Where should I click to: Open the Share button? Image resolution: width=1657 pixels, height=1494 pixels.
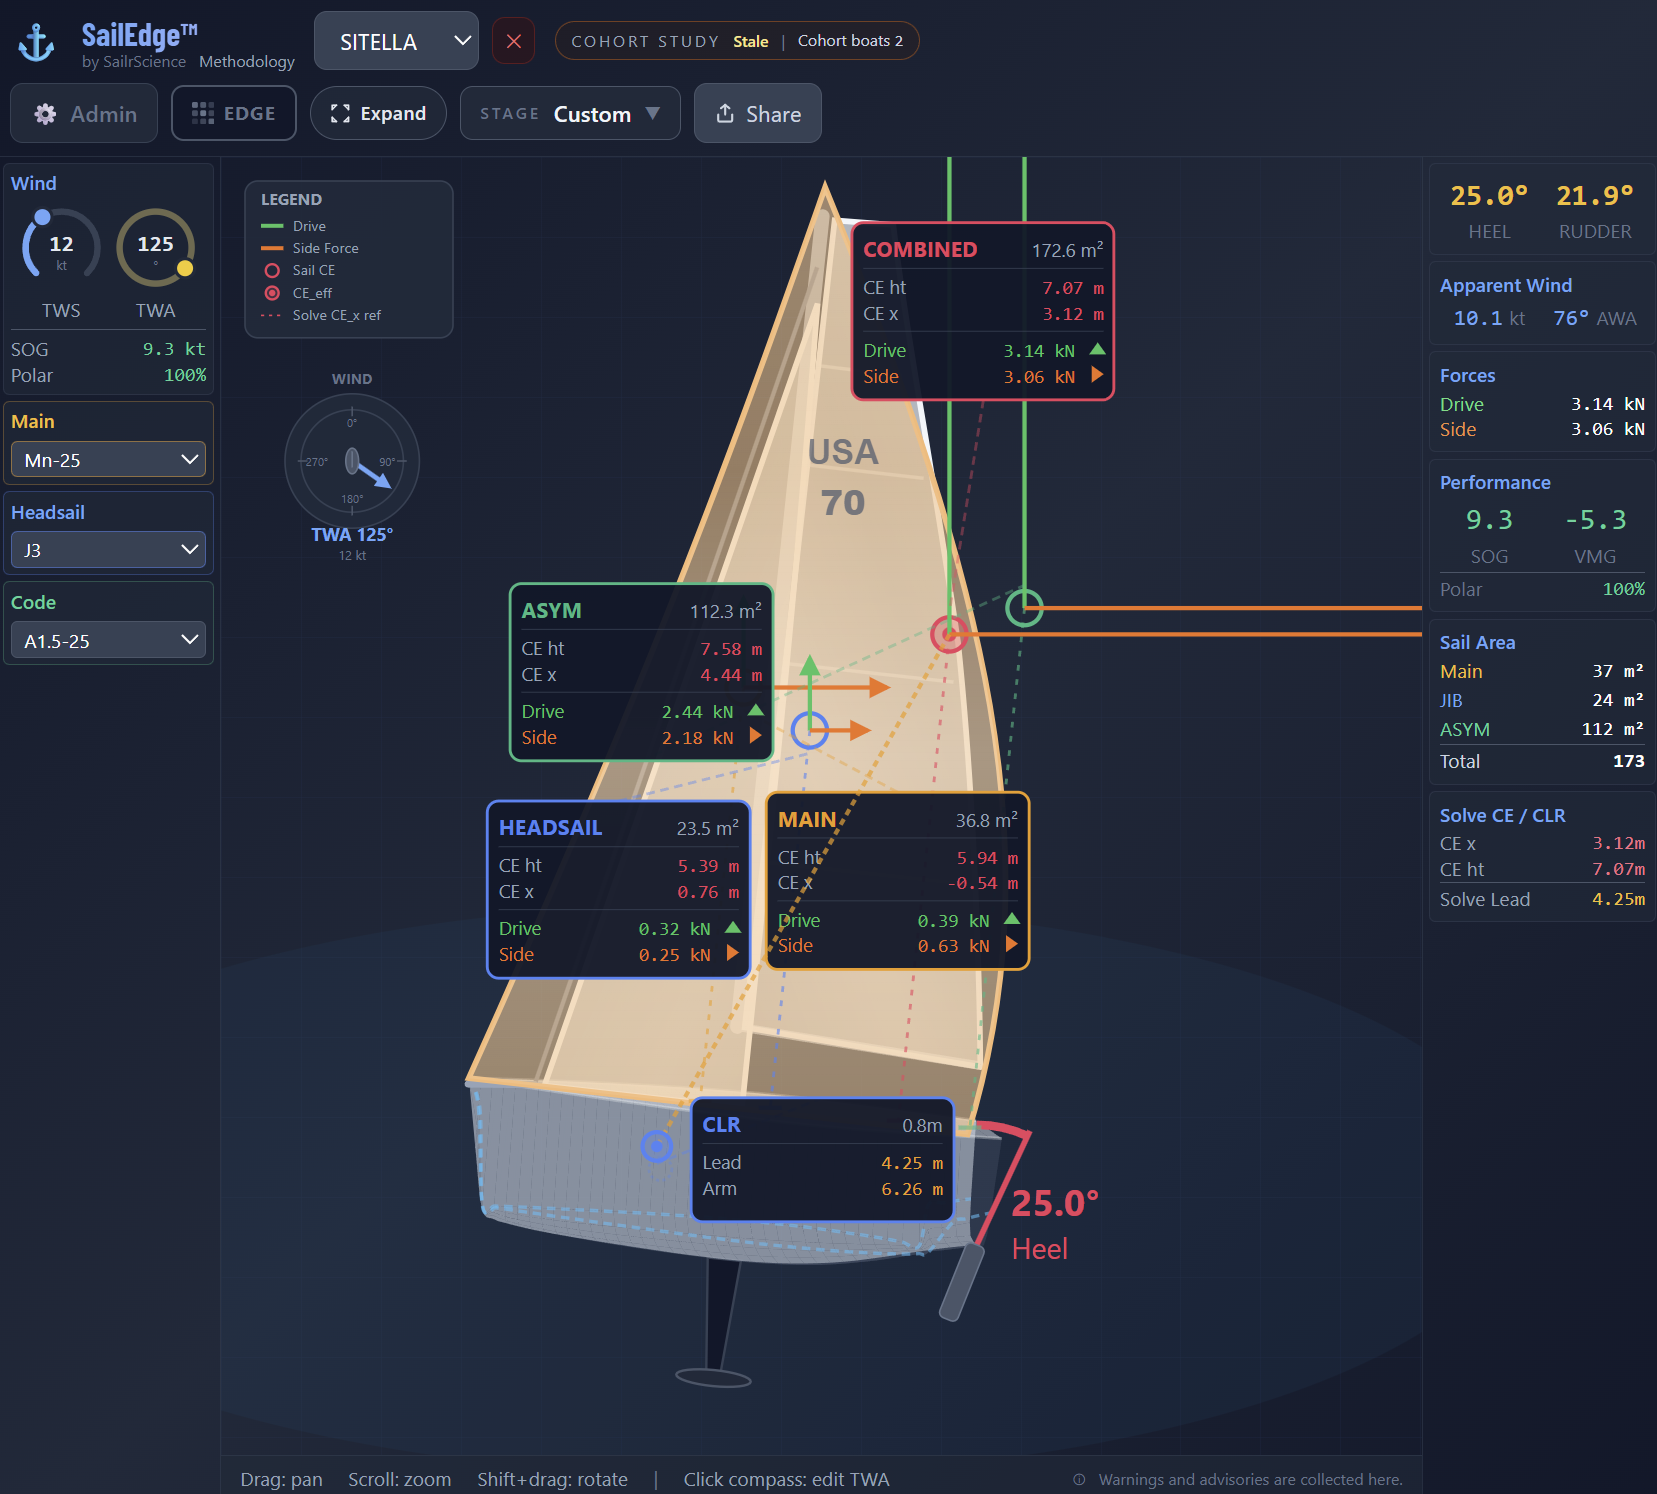[x=758, y=113]
